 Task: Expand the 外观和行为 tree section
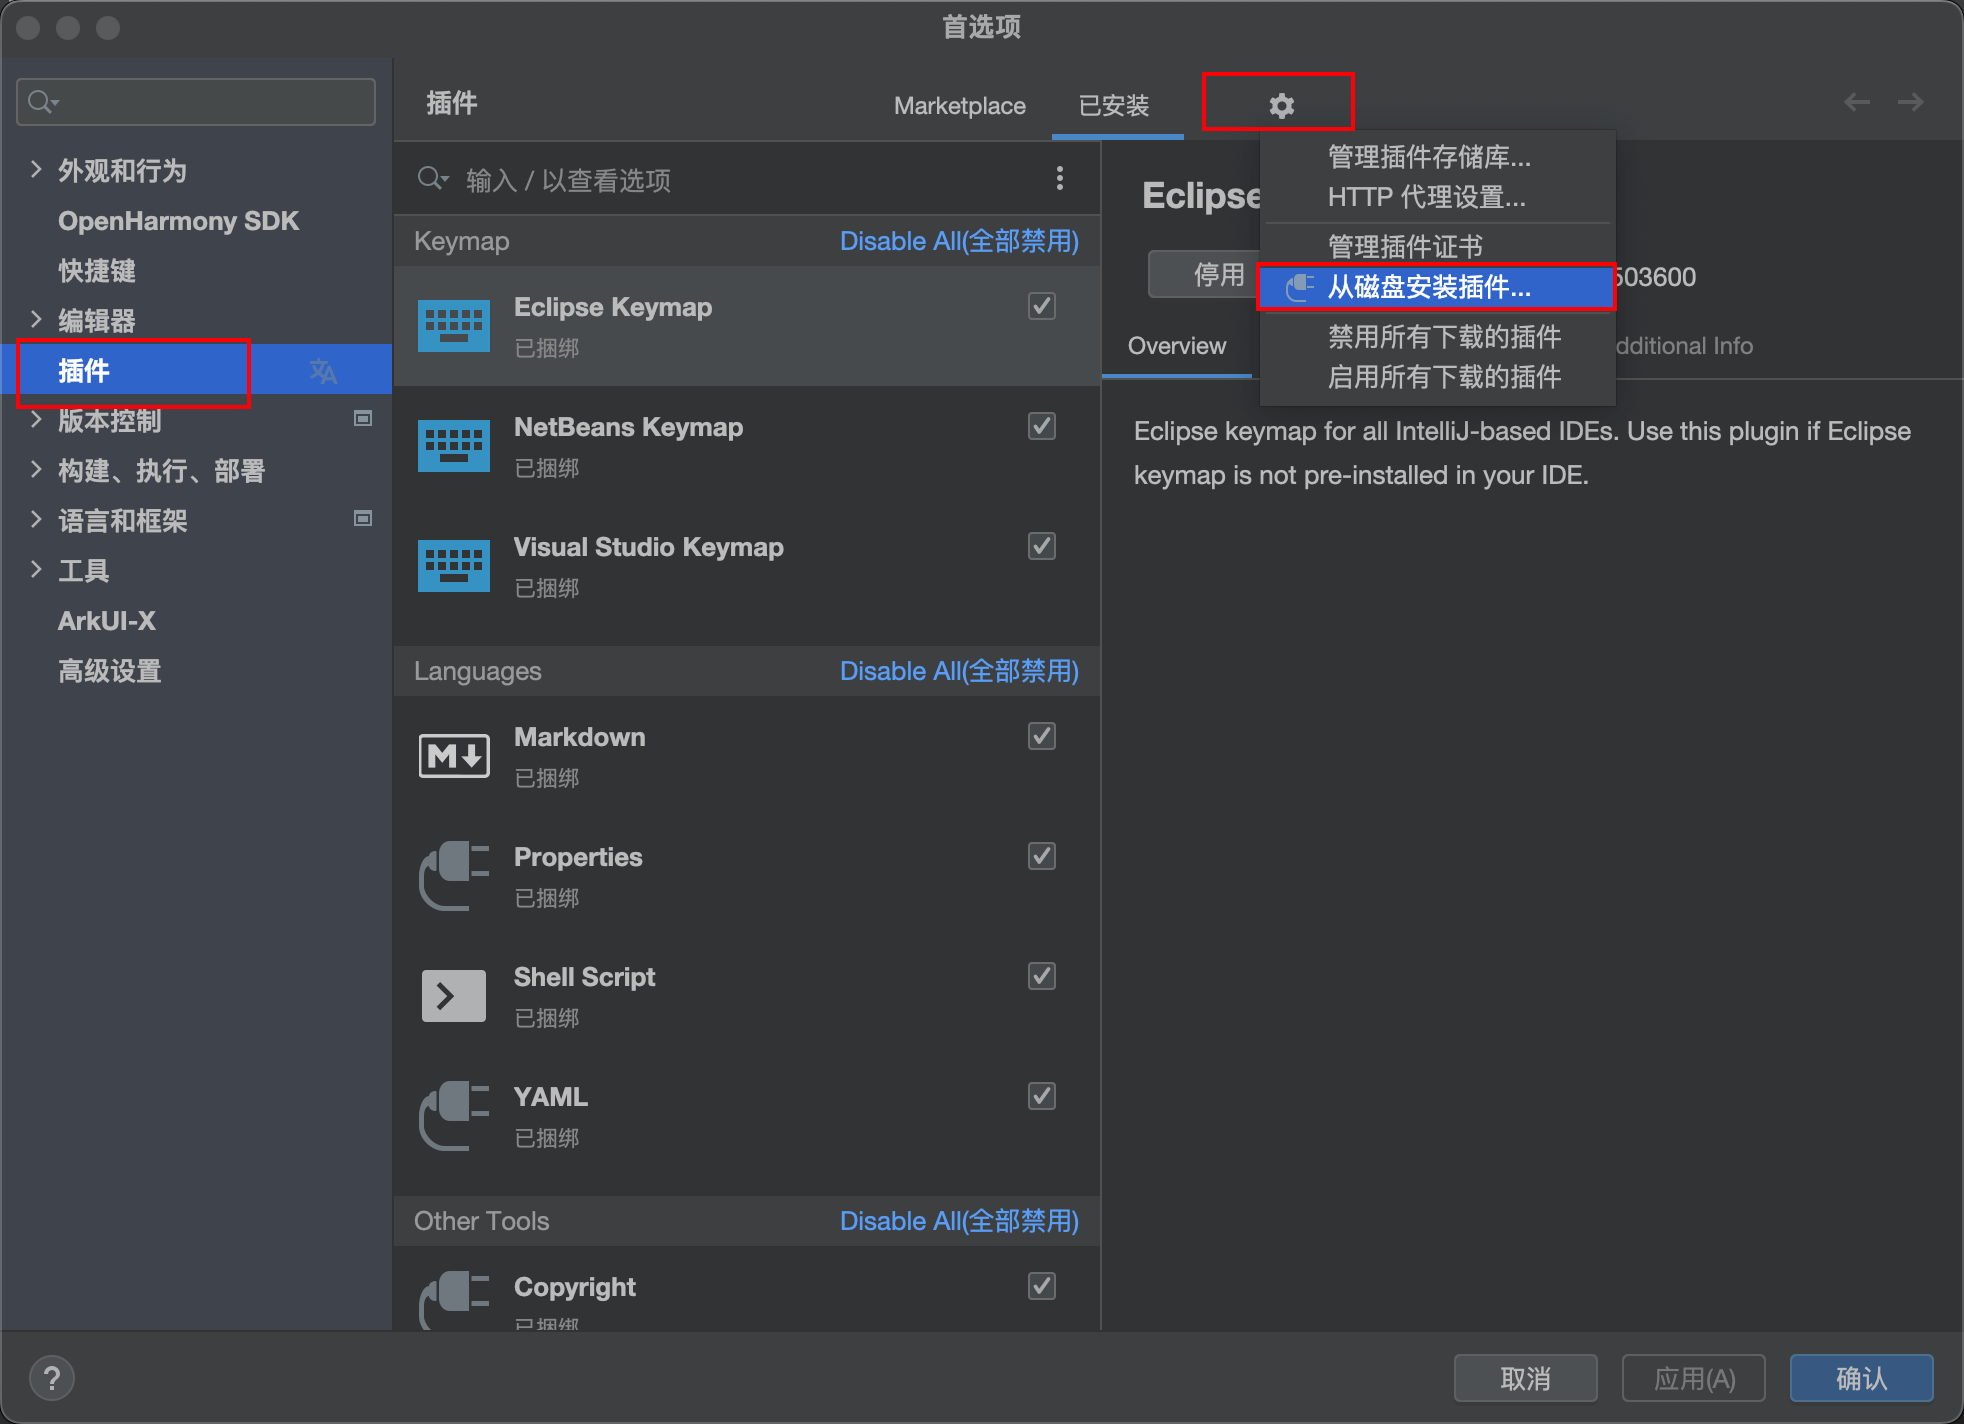(x=36, y=170)
